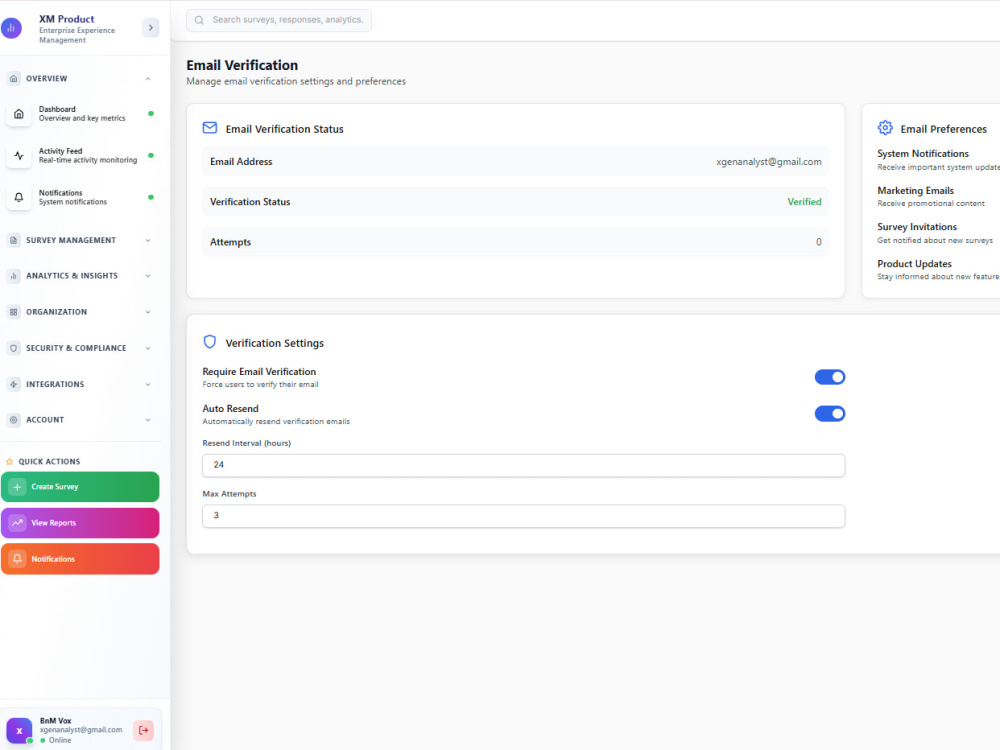Open Notifications via sidebar bell icon
The height and width of the screenshot is (750, 1000).
18,197
